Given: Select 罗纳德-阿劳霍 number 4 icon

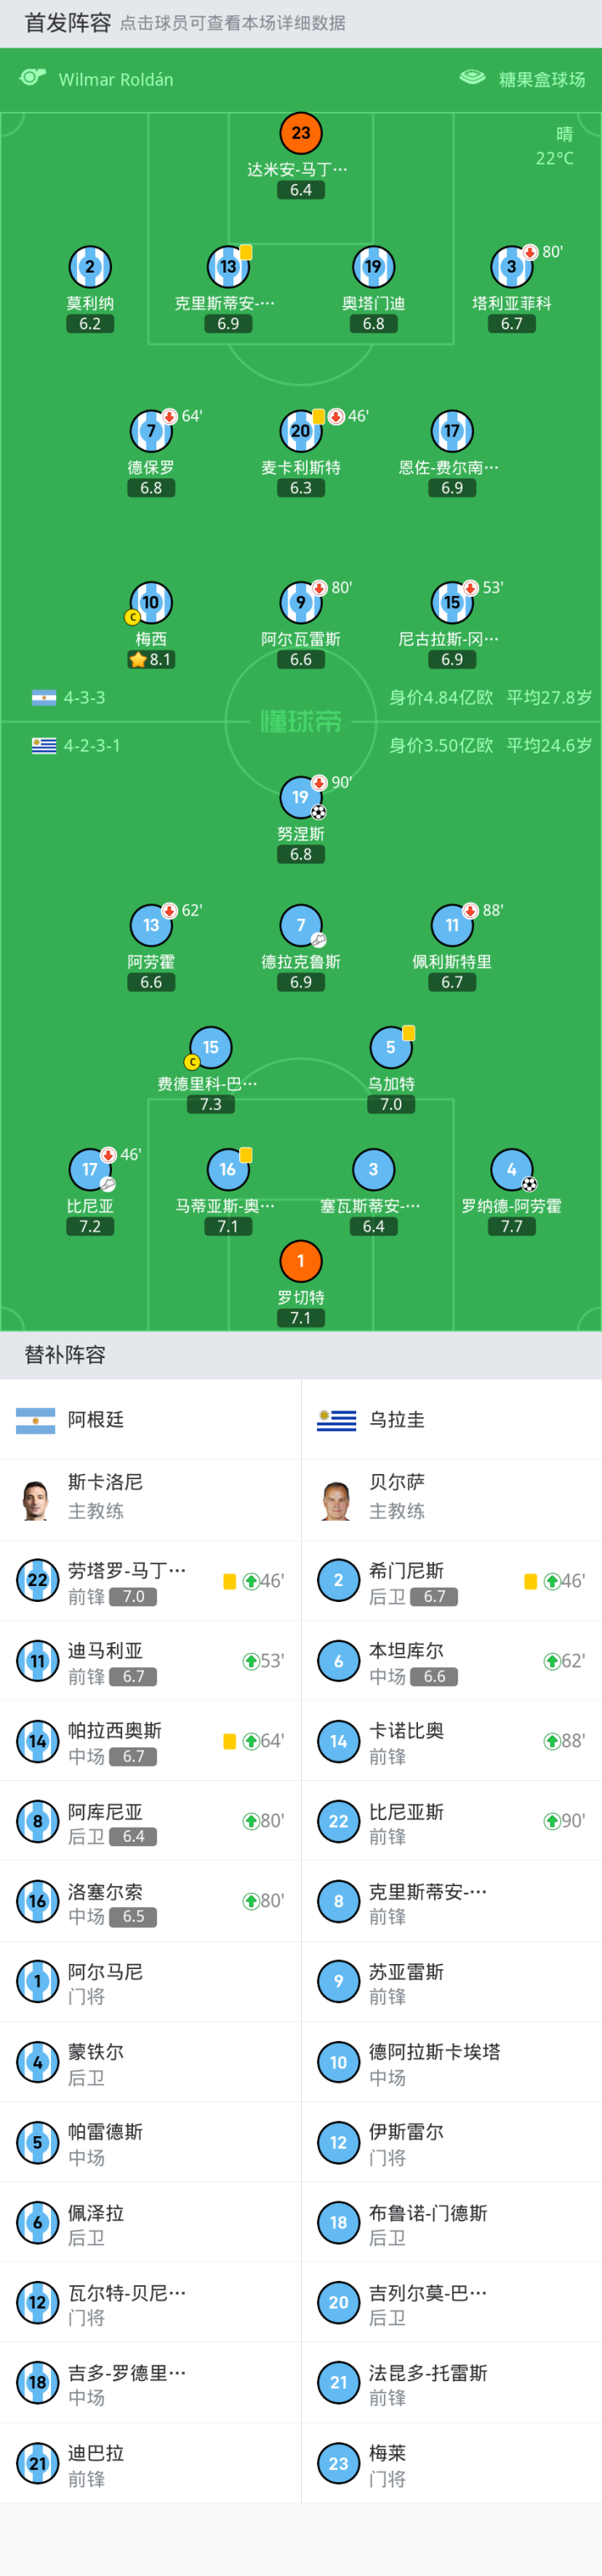Looking at the screenshot, I should pos(511,1169).
